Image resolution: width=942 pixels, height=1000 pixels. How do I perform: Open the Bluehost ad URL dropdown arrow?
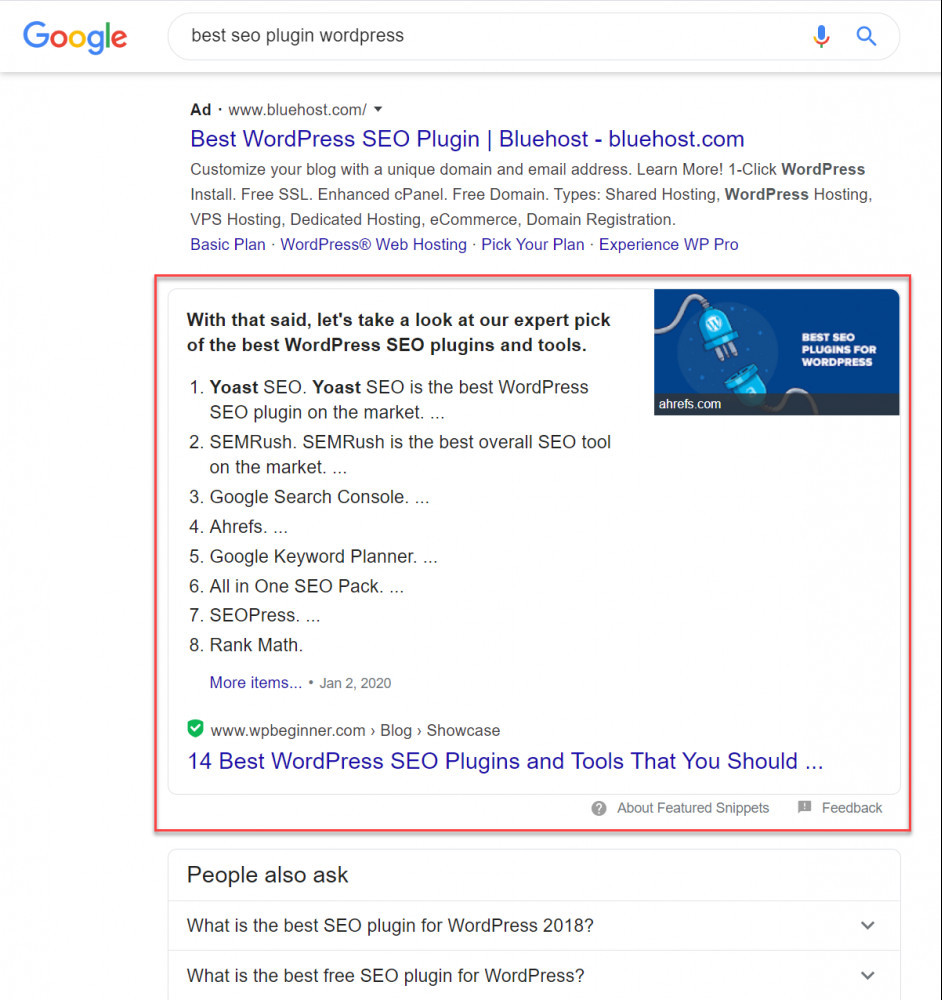click(378, 110)
